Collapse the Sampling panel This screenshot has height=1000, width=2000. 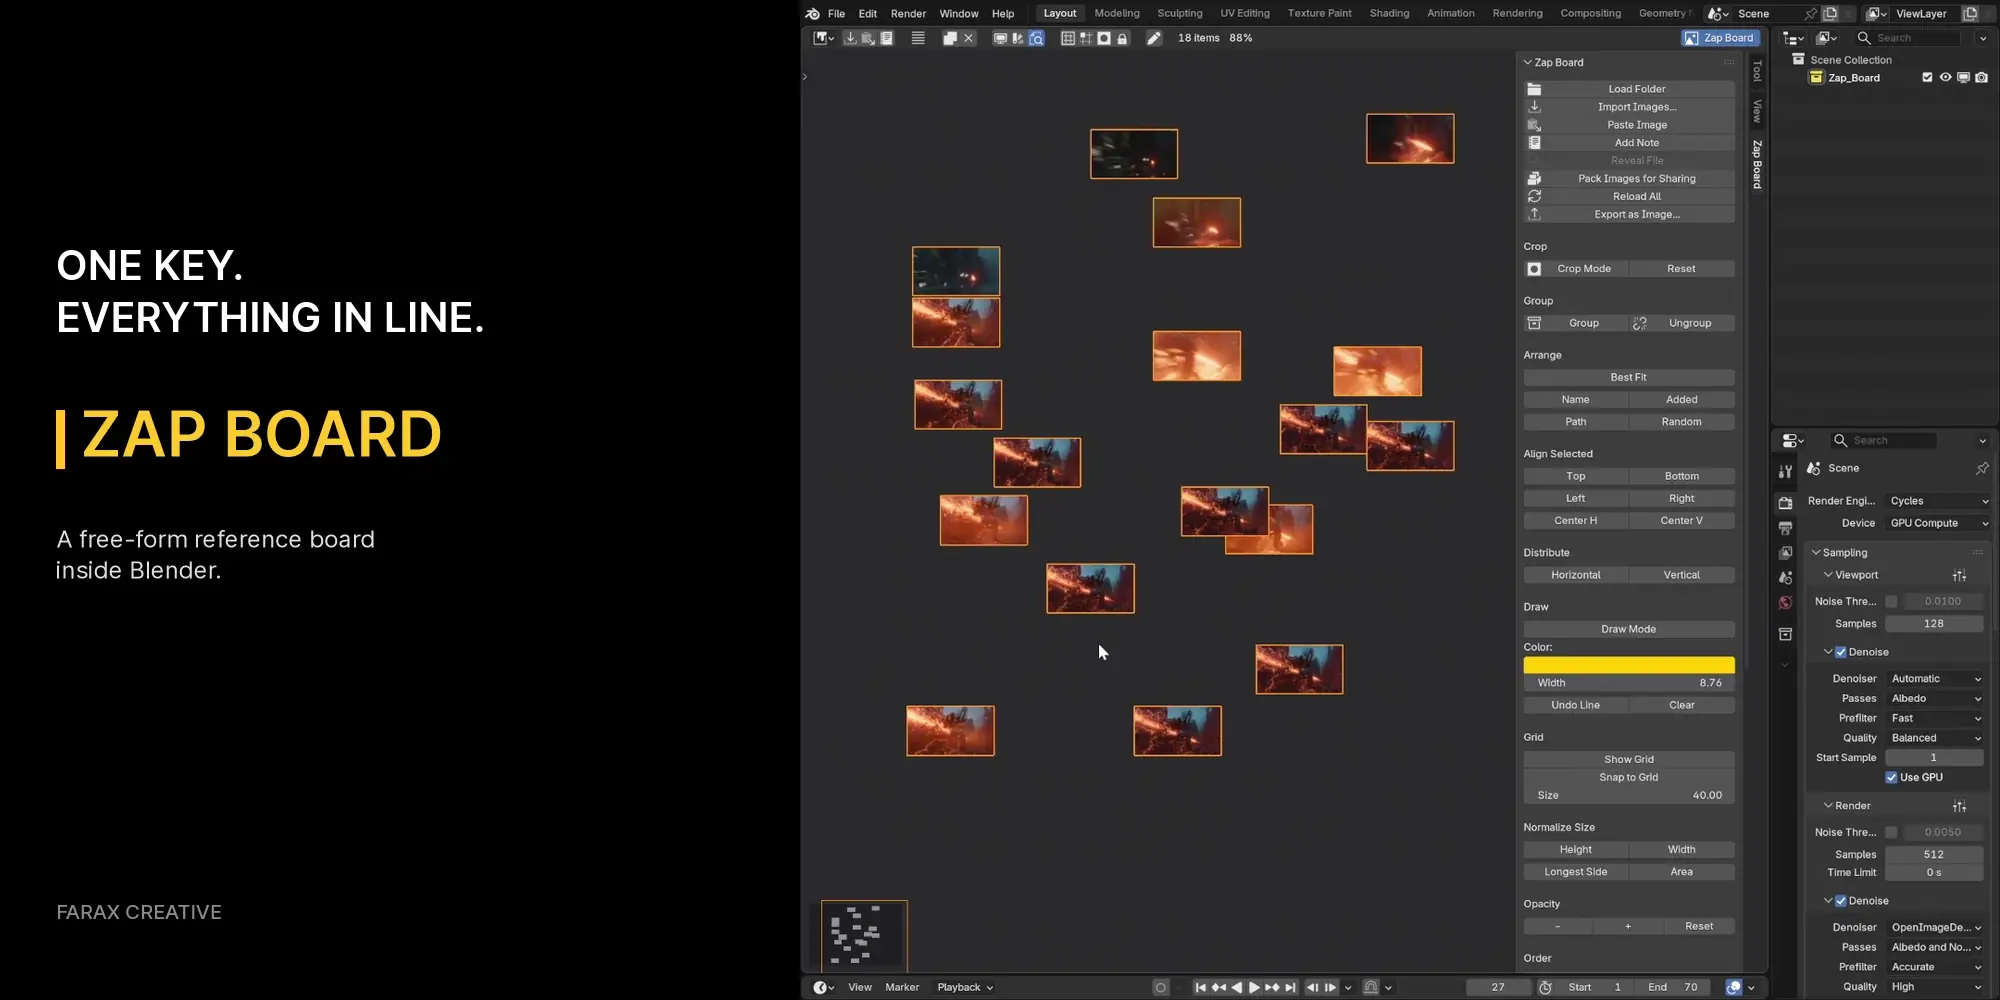[x=1839, y=553]
